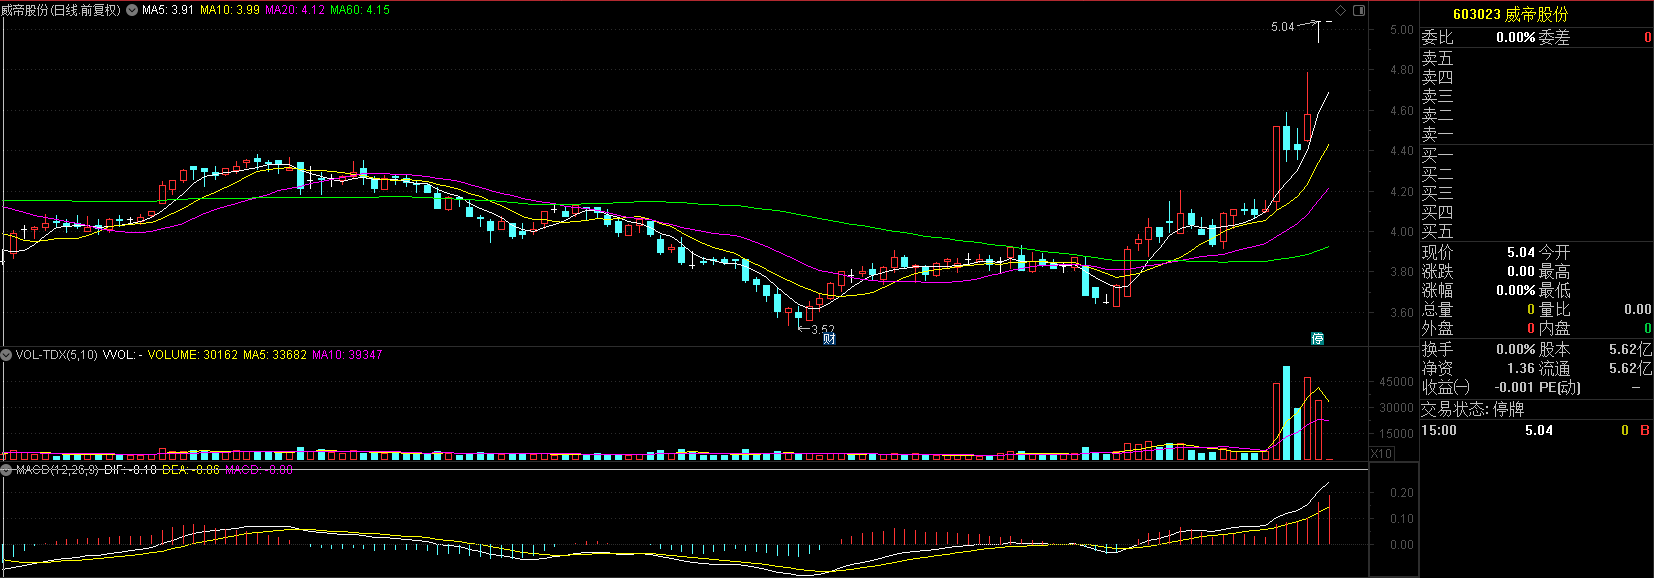Select the green MA60 indicator label
Viewport: 1654px width, 578px height.
[x=359, y=10]
